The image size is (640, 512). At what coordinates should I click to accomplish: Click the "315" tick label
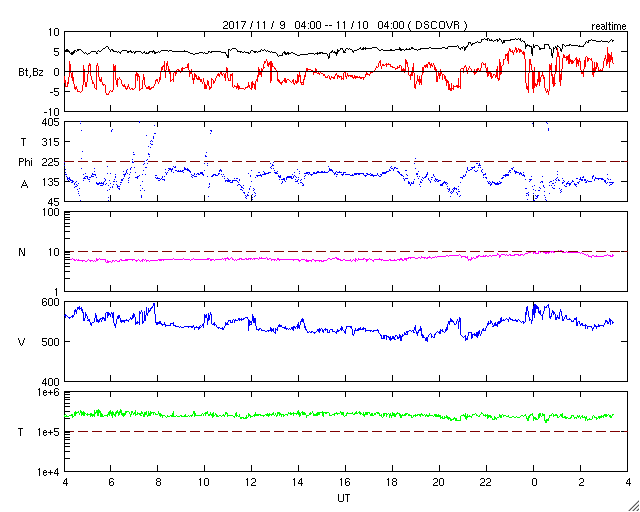click(x=52, y=142)
